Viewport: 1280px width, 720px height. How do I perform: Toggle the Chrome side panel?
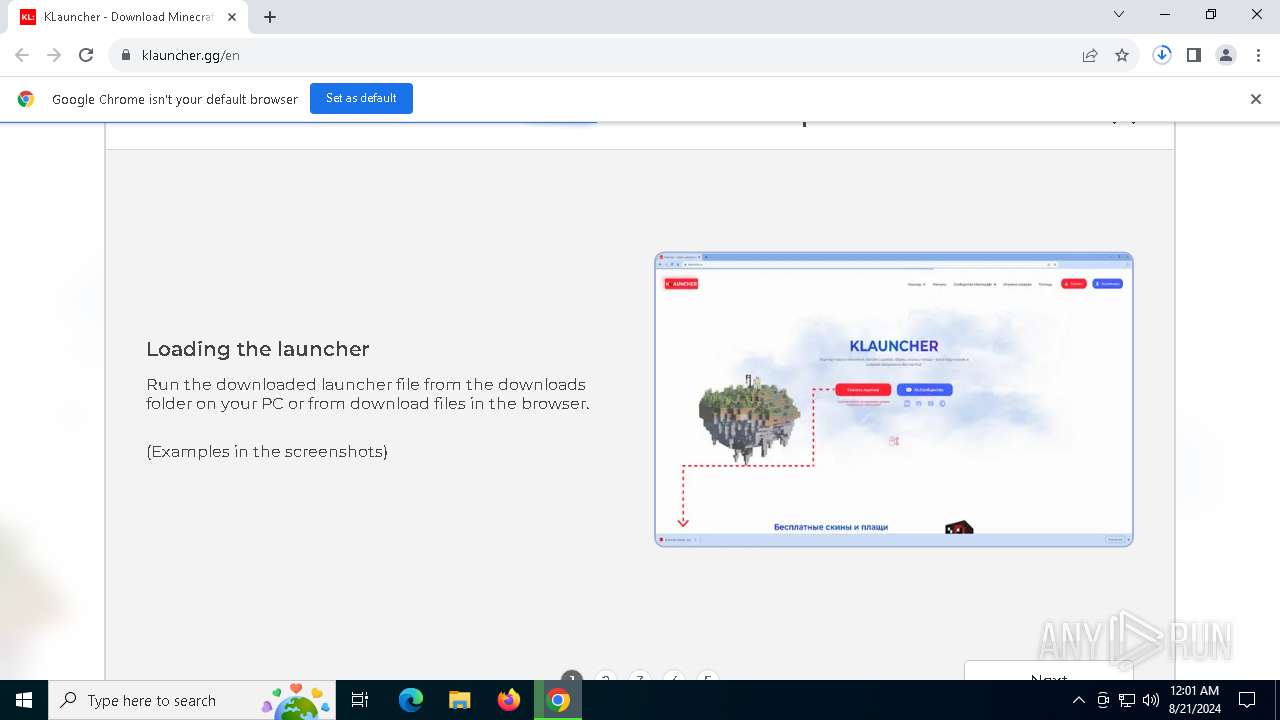click(1194, 55)
